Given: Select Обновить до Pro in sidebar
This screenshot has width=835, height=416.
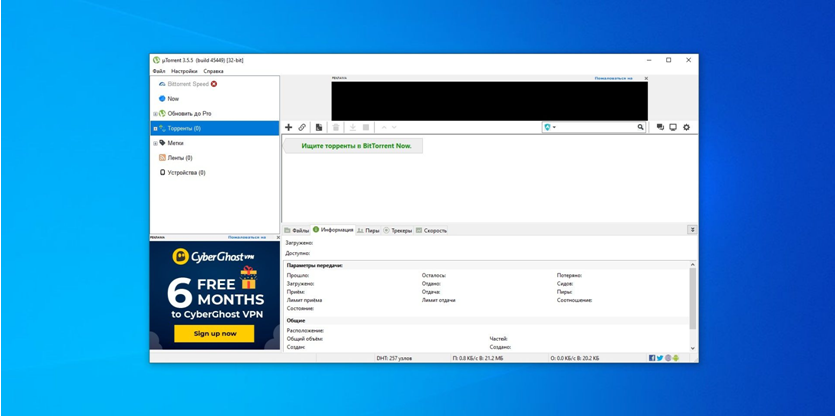Looking at the screenshot, I should pos(190,113).
